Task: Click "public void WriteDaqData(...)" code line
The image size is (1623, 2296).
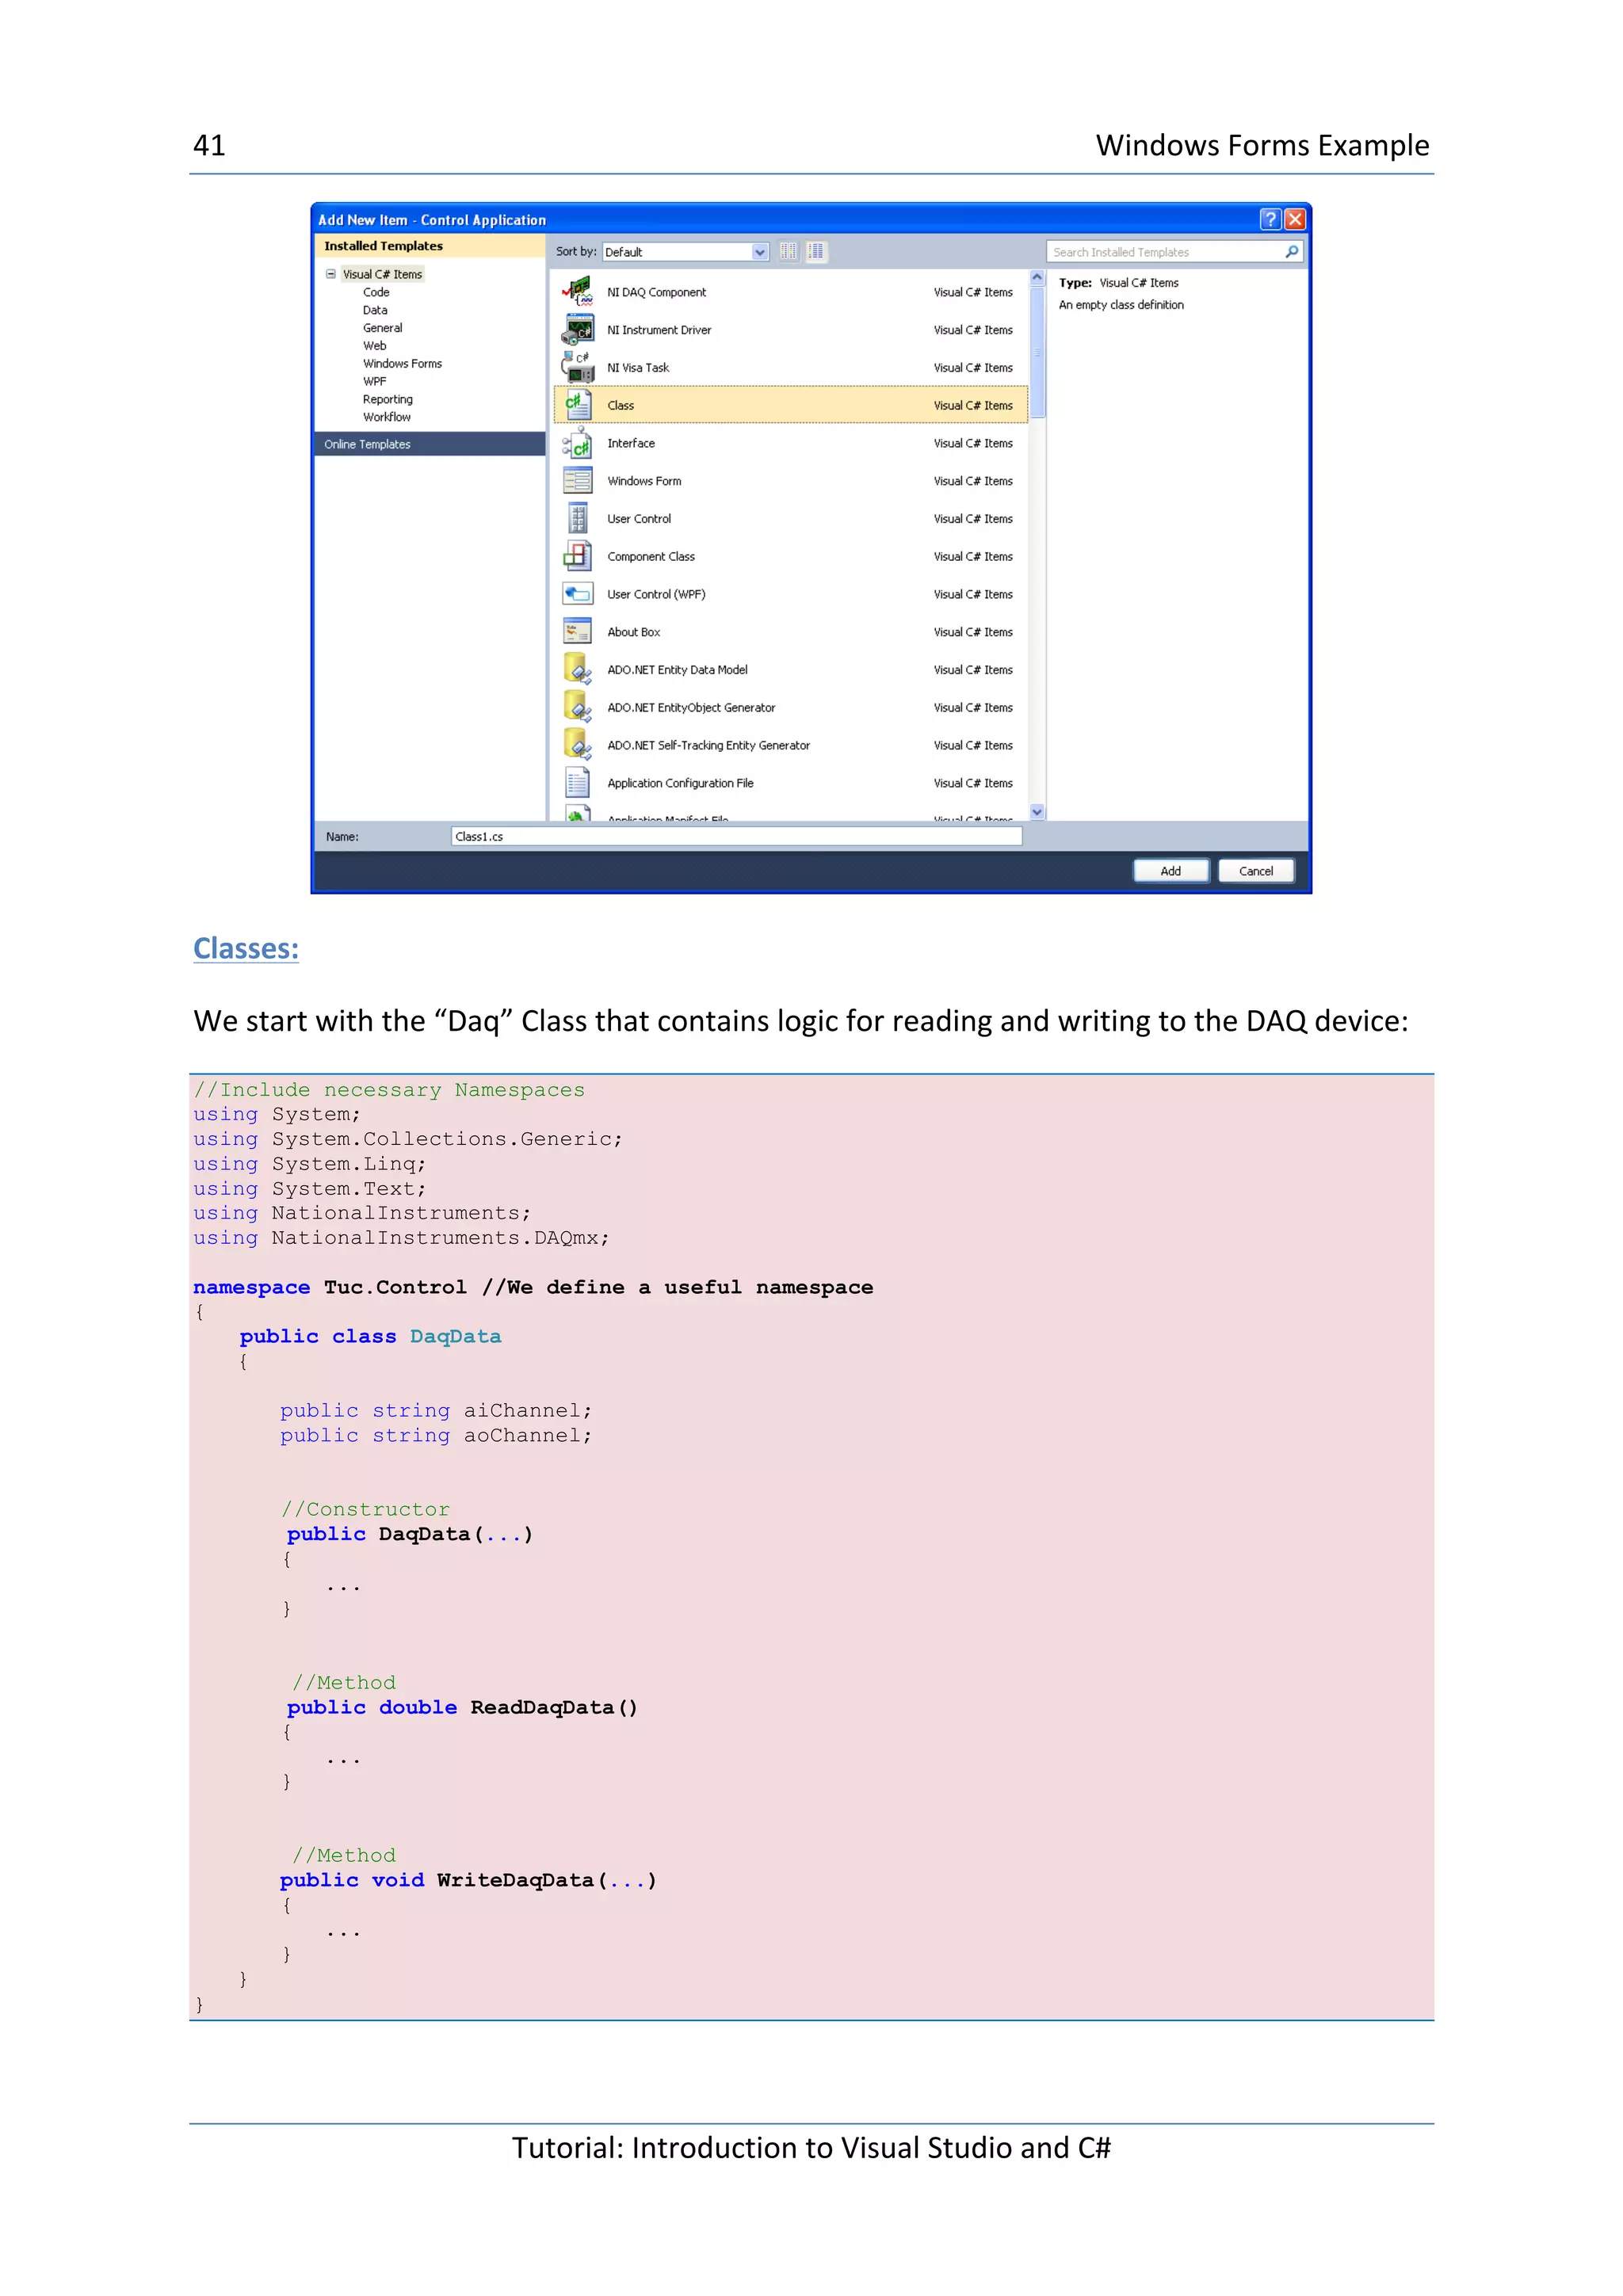Action: [x=468, y=1880]
